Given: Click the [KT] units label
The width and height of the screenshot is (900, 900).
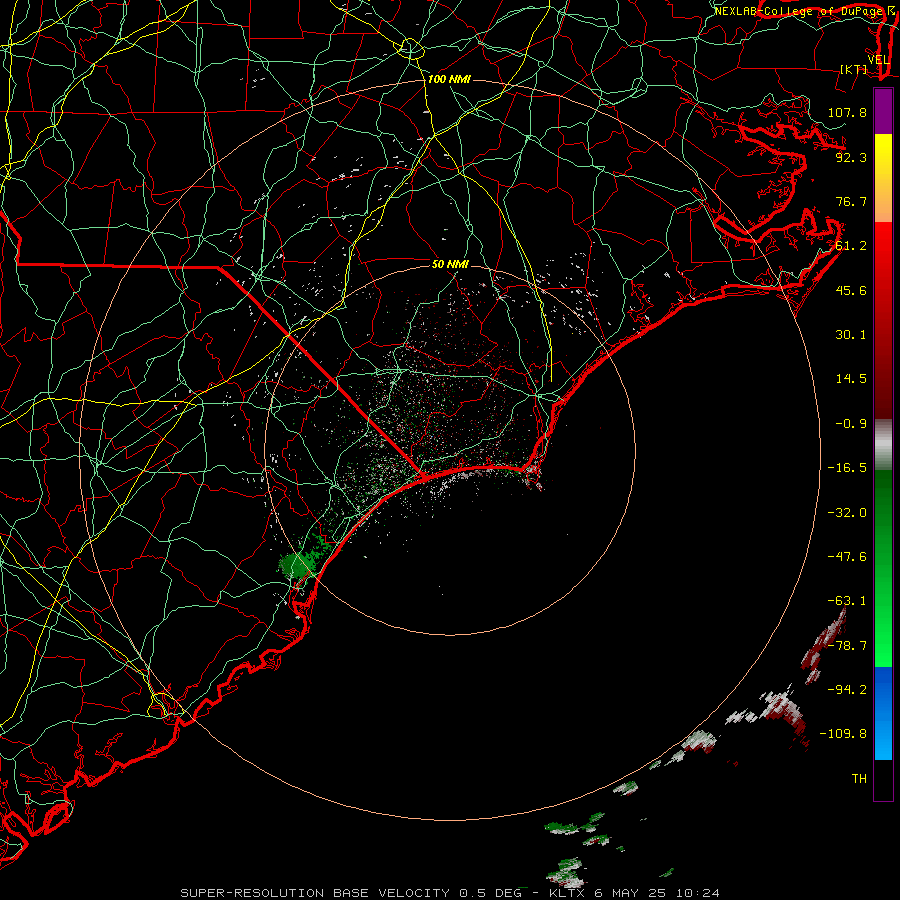Looking at the screenshot, I should pos(854,69).
